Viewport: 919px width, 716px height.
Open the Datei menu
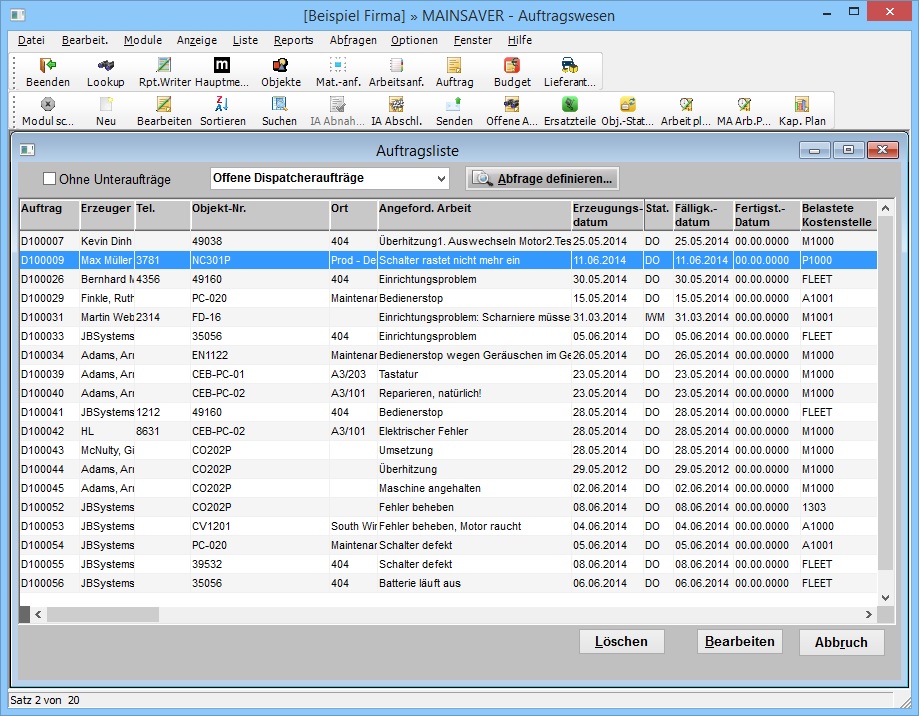31,40
